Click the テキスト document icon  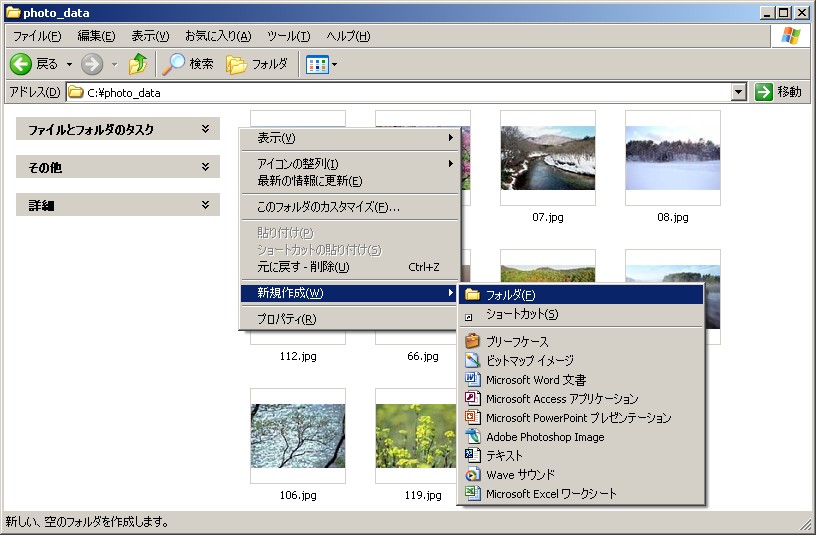tap(472, 455)
